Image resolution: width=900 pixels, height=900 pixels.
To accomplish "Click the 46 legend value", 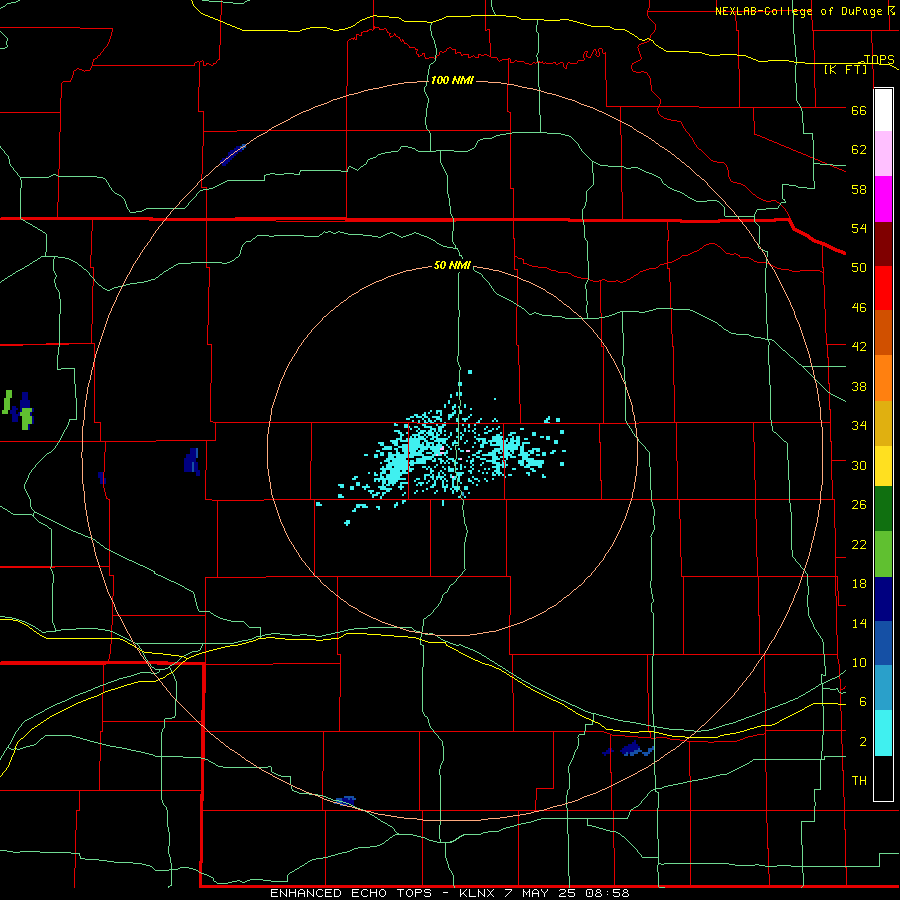I will 859,308.
